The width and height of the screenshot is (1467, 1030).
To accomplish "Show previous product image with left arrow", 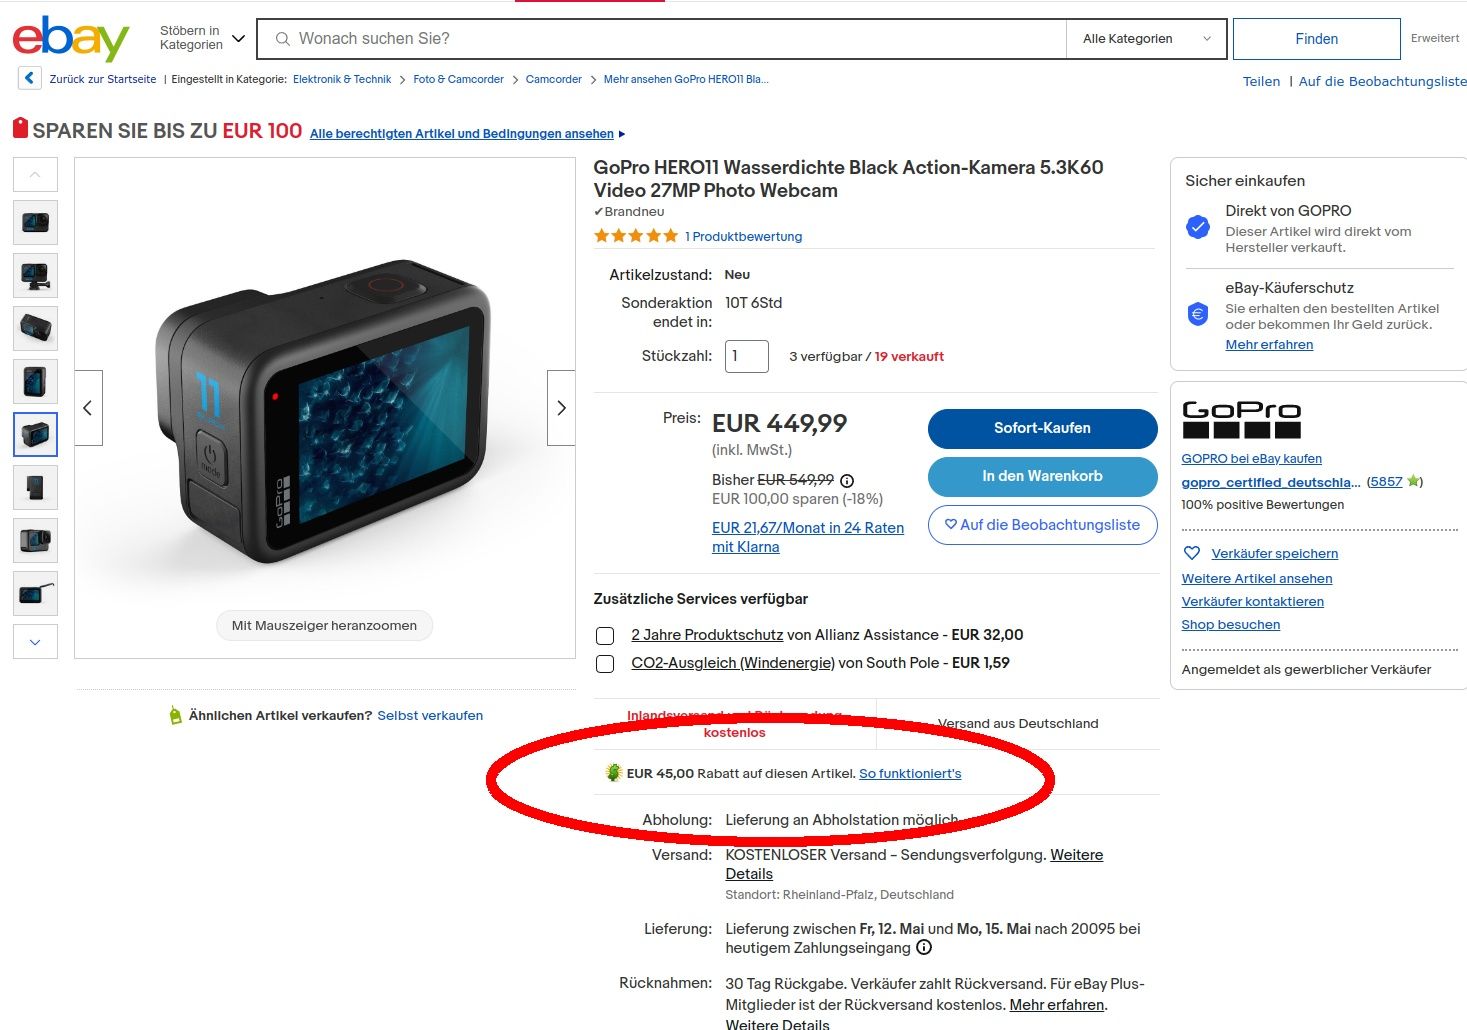I will pyautogui.click(x=88, y=408).
